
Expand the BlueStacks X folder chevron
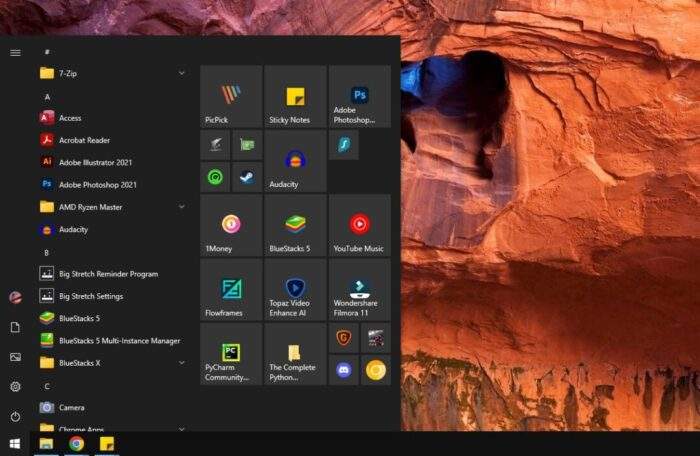182,363
